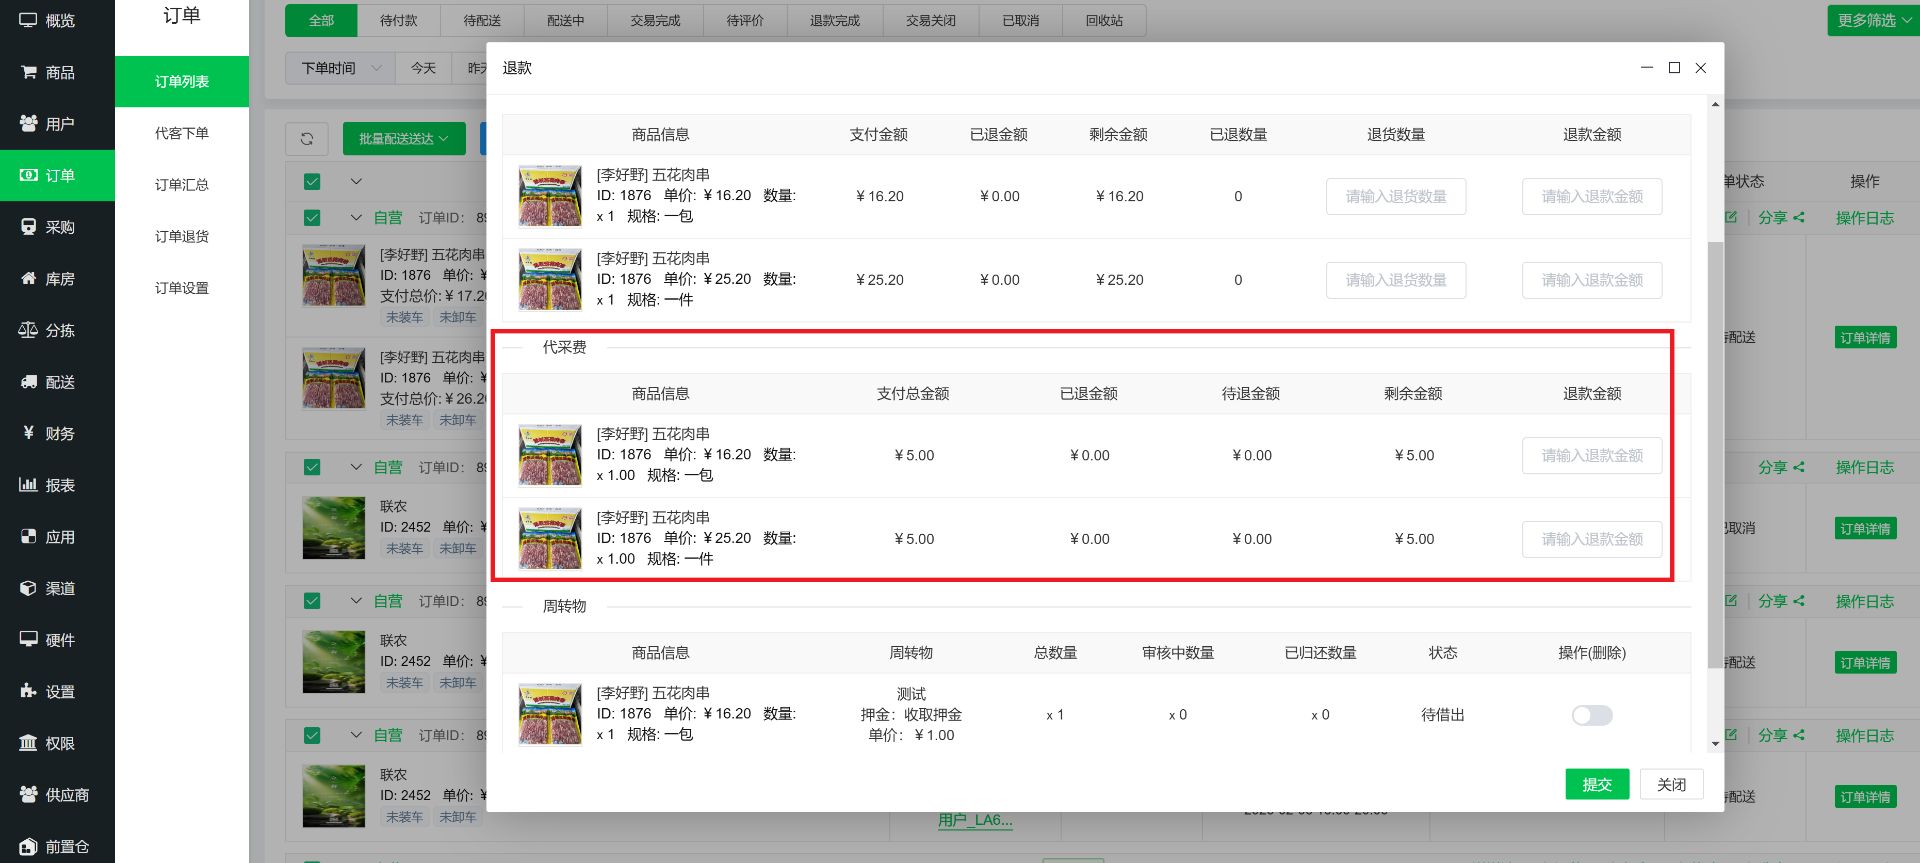This screenshot has width=1920, height=863.
Task: Click the scrollbar down arrow in dialog
Action: pyautogui.click(x=1716, y=744)
